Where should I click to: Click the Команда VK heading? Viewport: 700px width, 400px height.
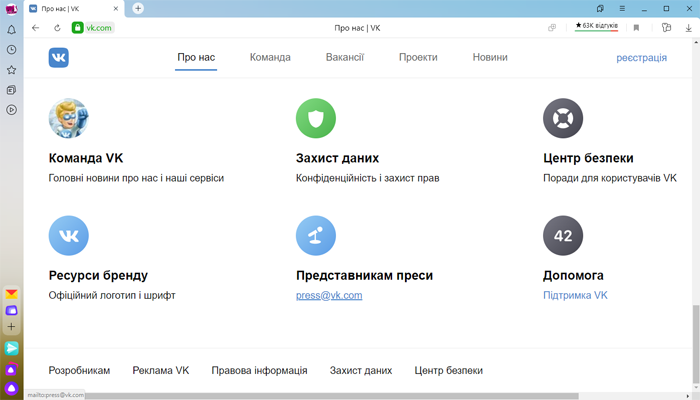point(86,158)
